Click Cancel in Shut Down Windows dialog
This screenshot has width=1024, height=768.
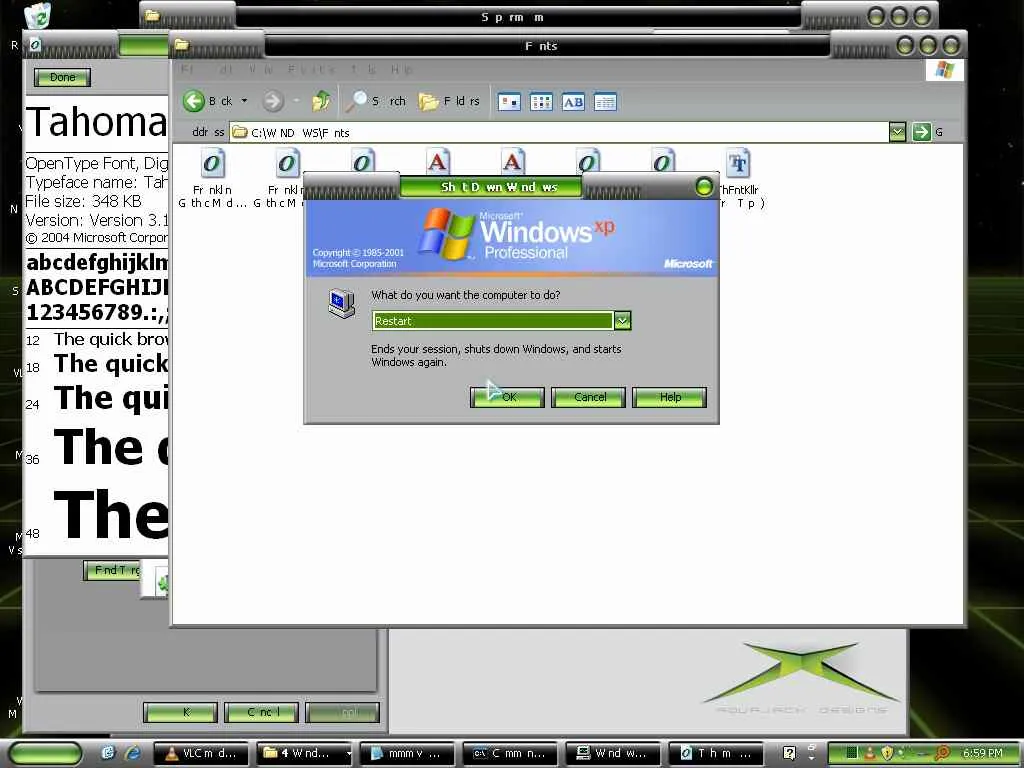588,397
